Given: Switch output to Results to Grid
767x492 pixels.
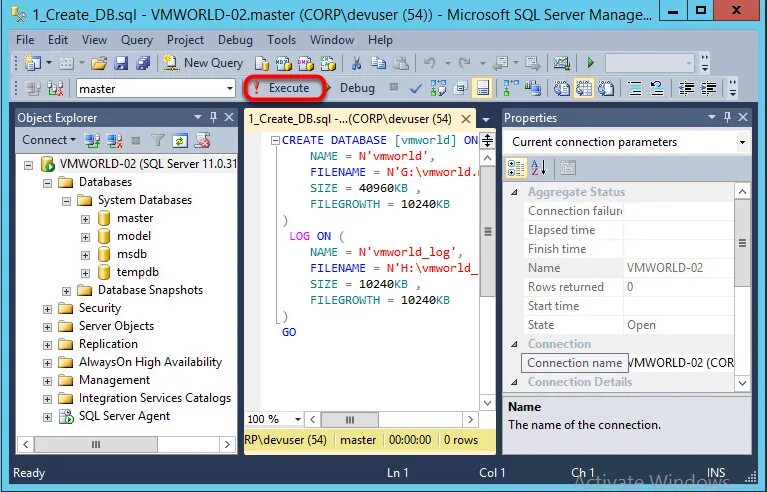Looking at the screenshot, I should (x=584, y=89).
